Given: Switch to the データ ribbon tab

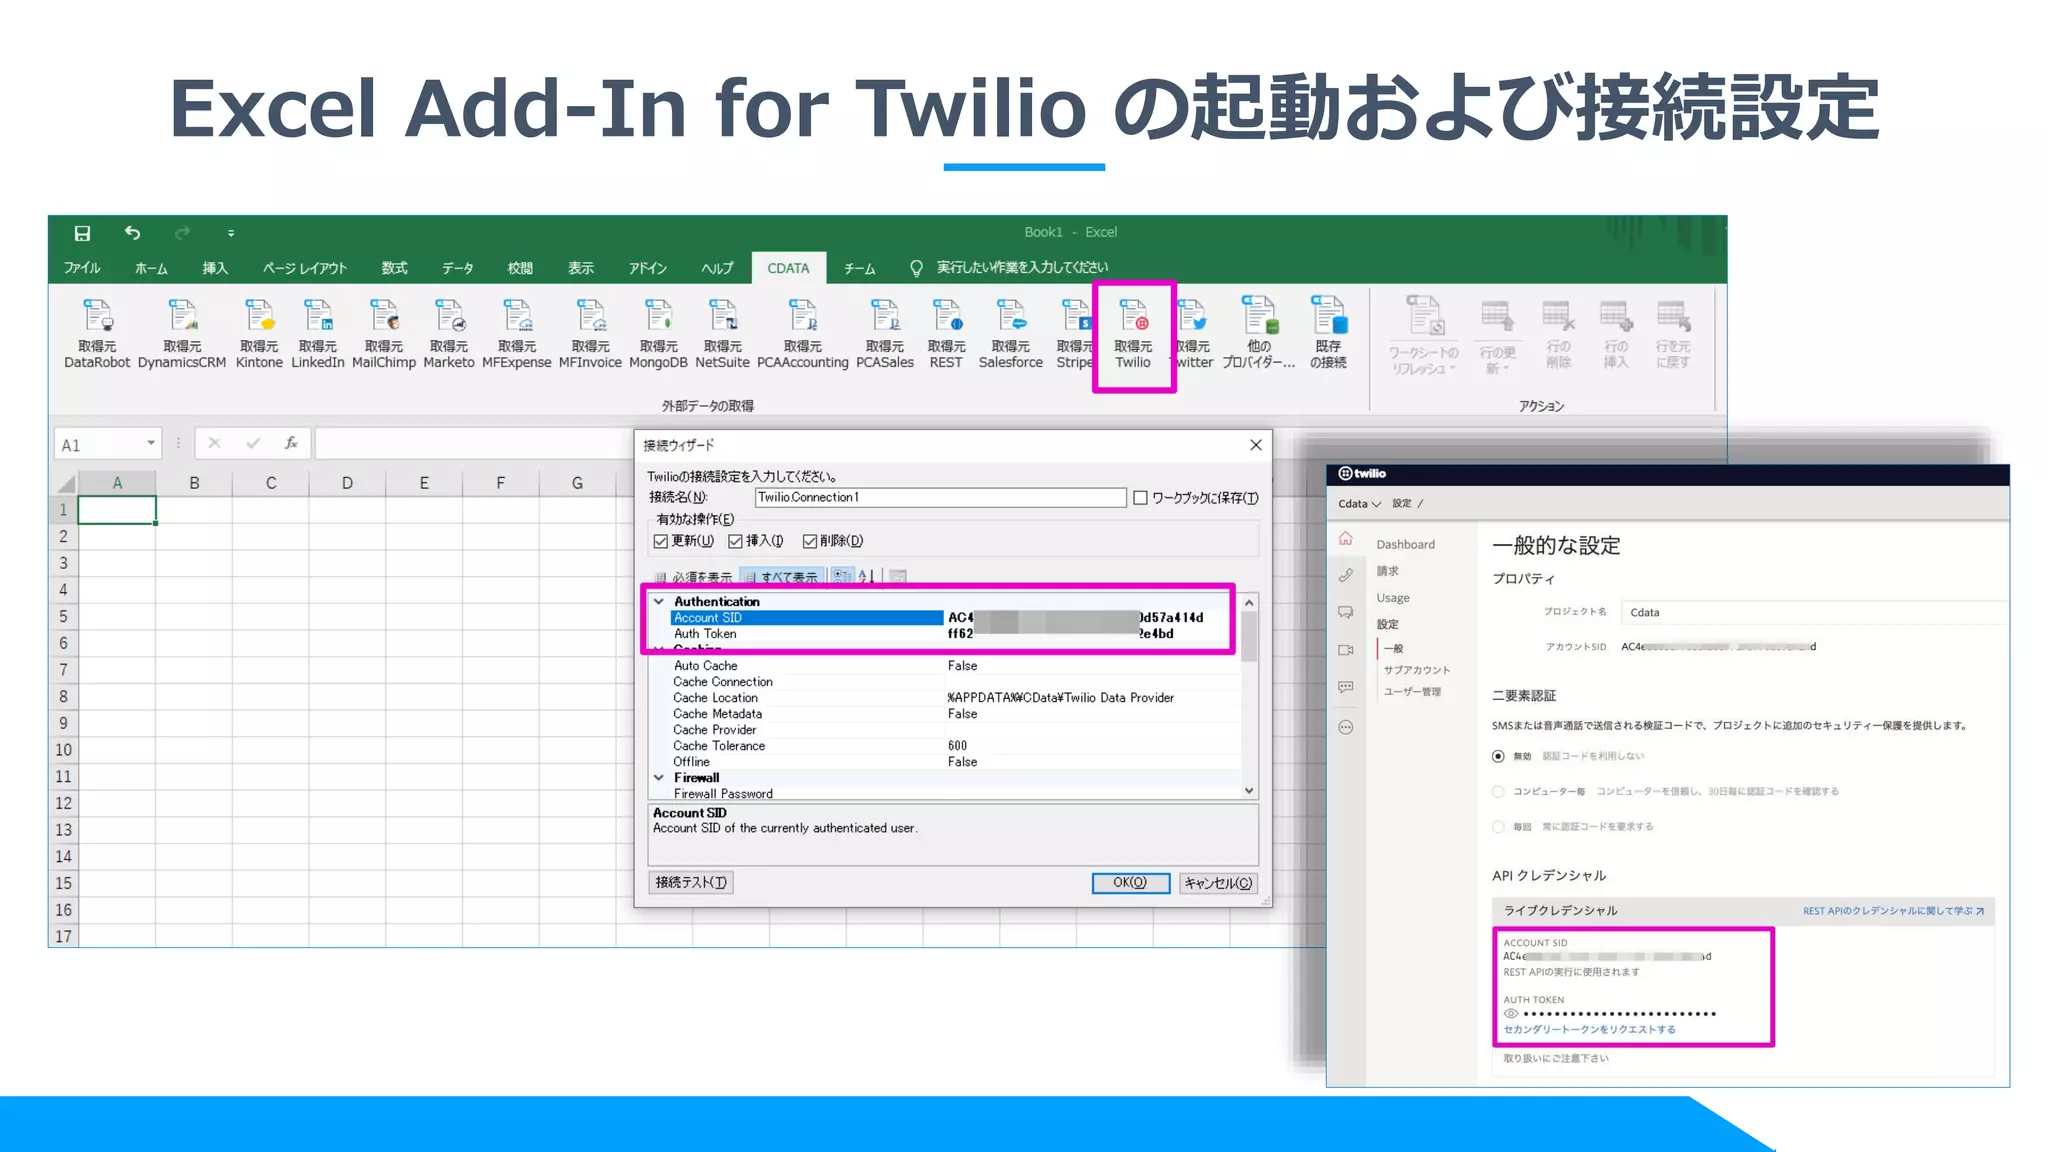Looking at the screenshot, I should tap(458, 268).
